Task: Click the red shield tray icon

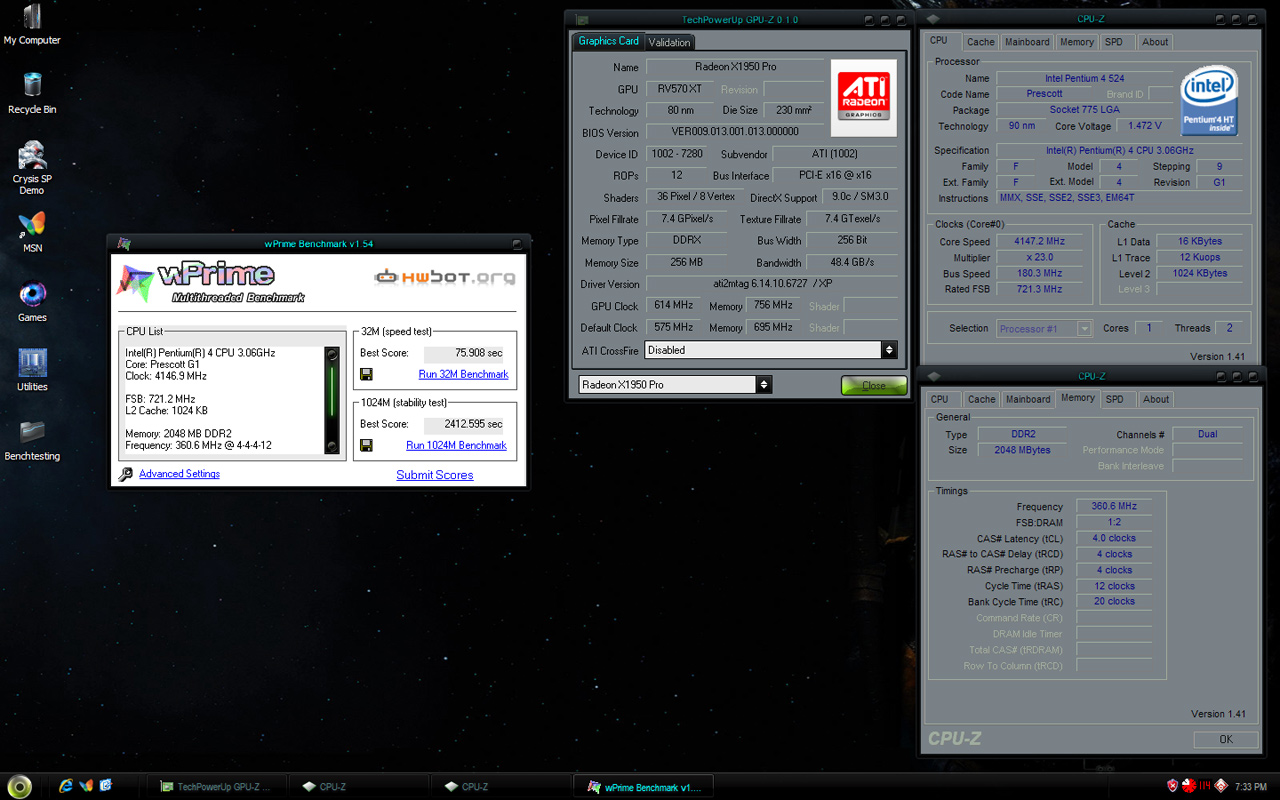Action: point(1173,787)
